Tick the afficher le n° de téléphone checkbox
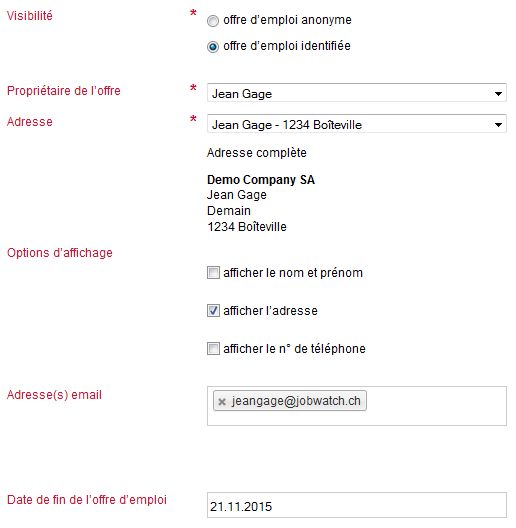 click(x=213, y=349)
